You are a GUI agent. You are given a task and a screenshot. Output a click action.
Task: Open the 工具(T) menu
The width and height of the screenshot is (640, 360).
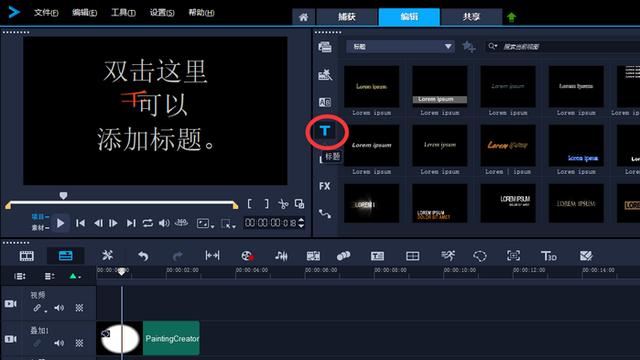click(123, 13)
